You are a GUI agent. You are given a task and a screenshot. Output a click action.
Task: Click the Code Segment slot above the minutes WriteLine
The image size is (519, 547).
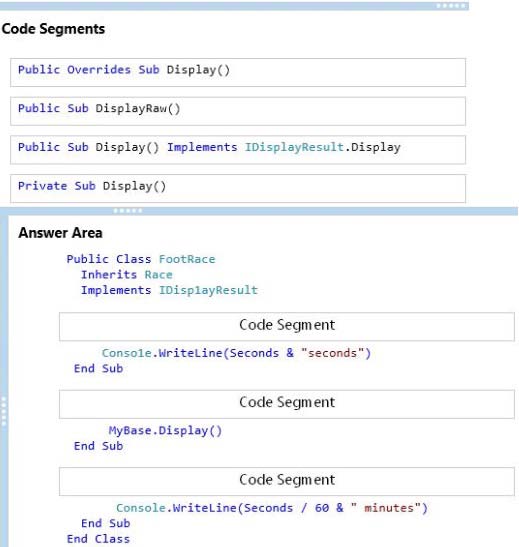click(287, 481)
